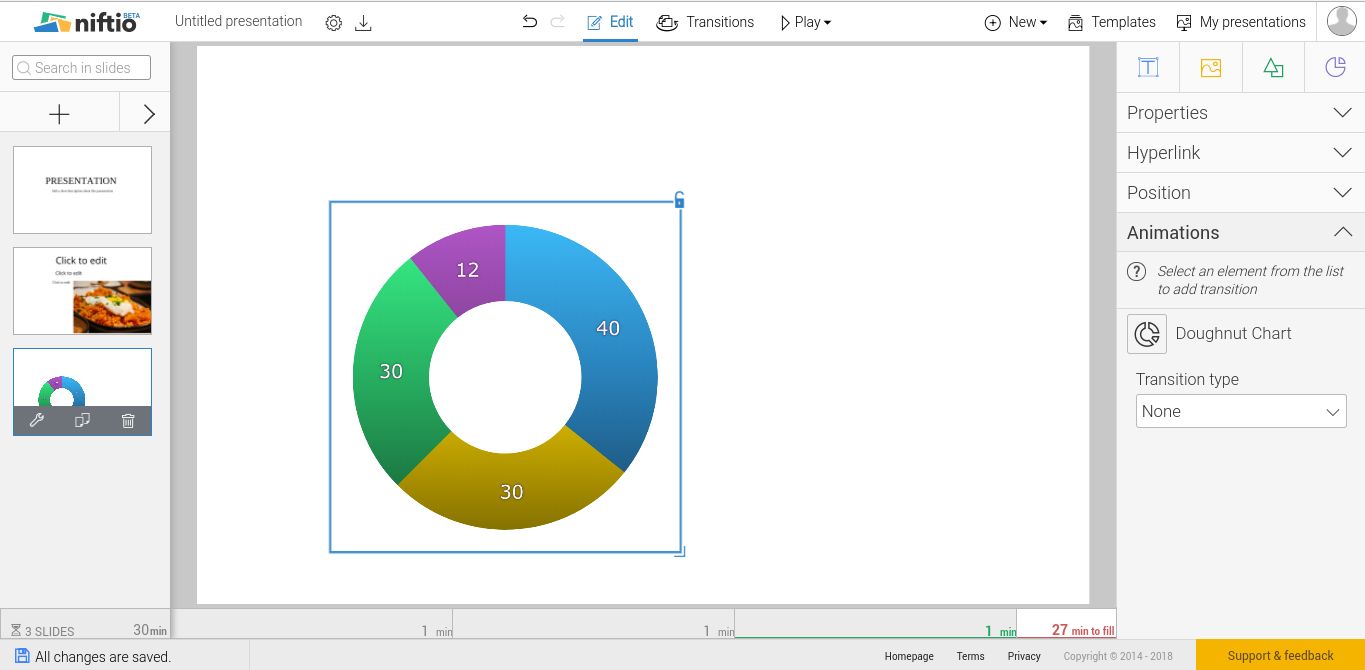This screenshot has height=670, width=1365.
Task: Expand the Position section
Action: pos(1240,193)
